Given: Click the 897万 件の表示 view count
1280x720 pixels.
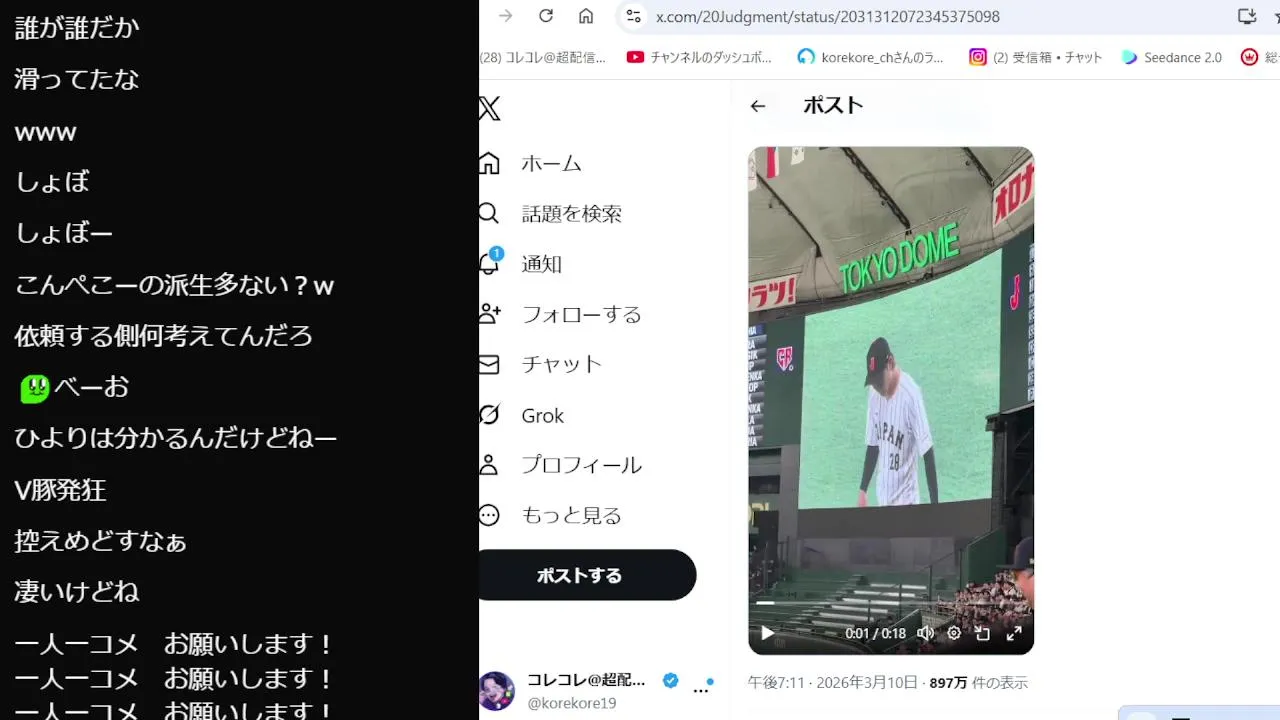Looking at the screenshot, I should [x=979, y=683].
